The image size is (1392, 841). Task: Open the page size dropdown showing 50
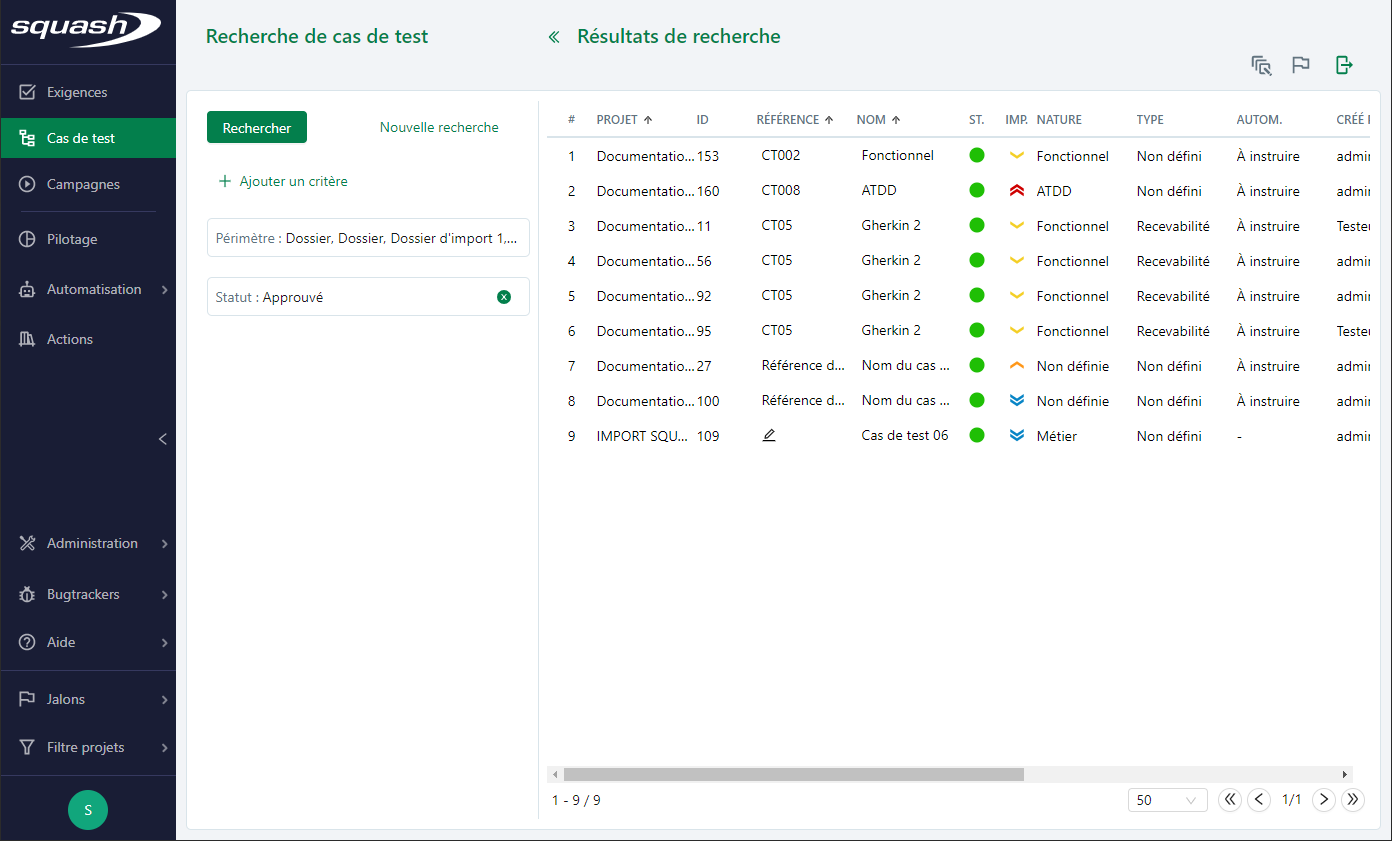pos(1166,800)
